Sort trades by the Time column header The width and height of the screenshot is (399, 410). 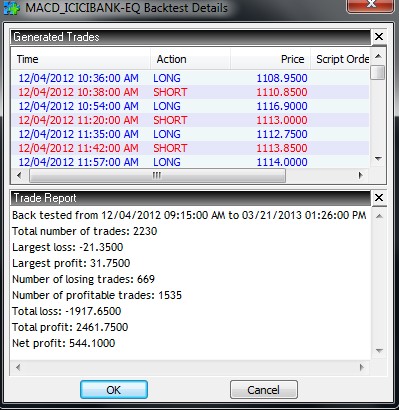click(x=80, y=59)
